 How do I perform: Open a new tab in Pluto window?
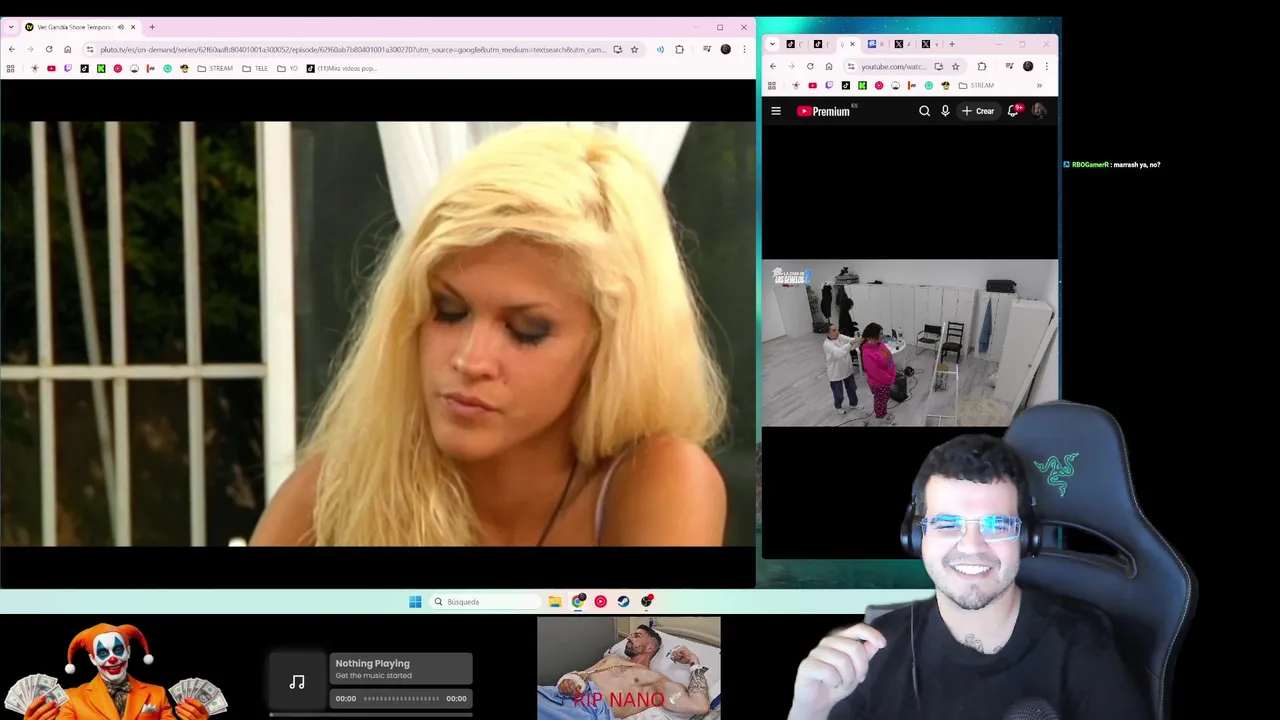(x=152, y=27)
